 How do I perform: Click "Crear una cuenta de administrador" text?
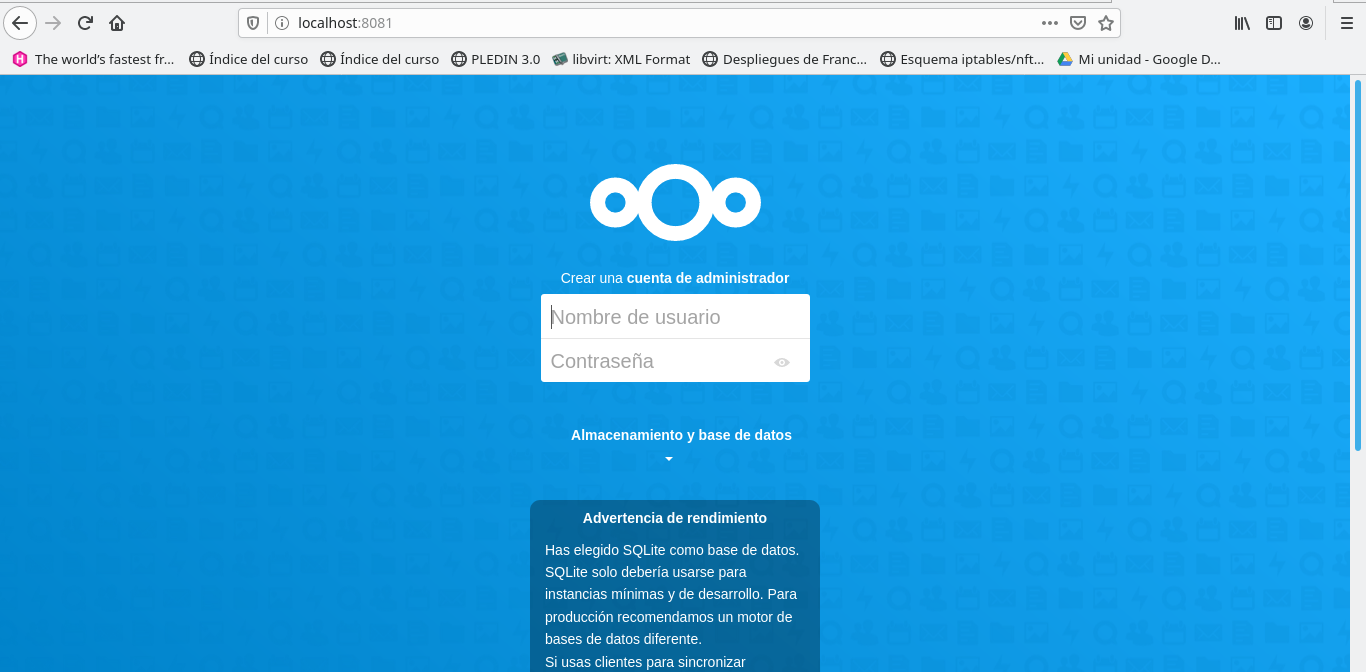tap(675, 278)
